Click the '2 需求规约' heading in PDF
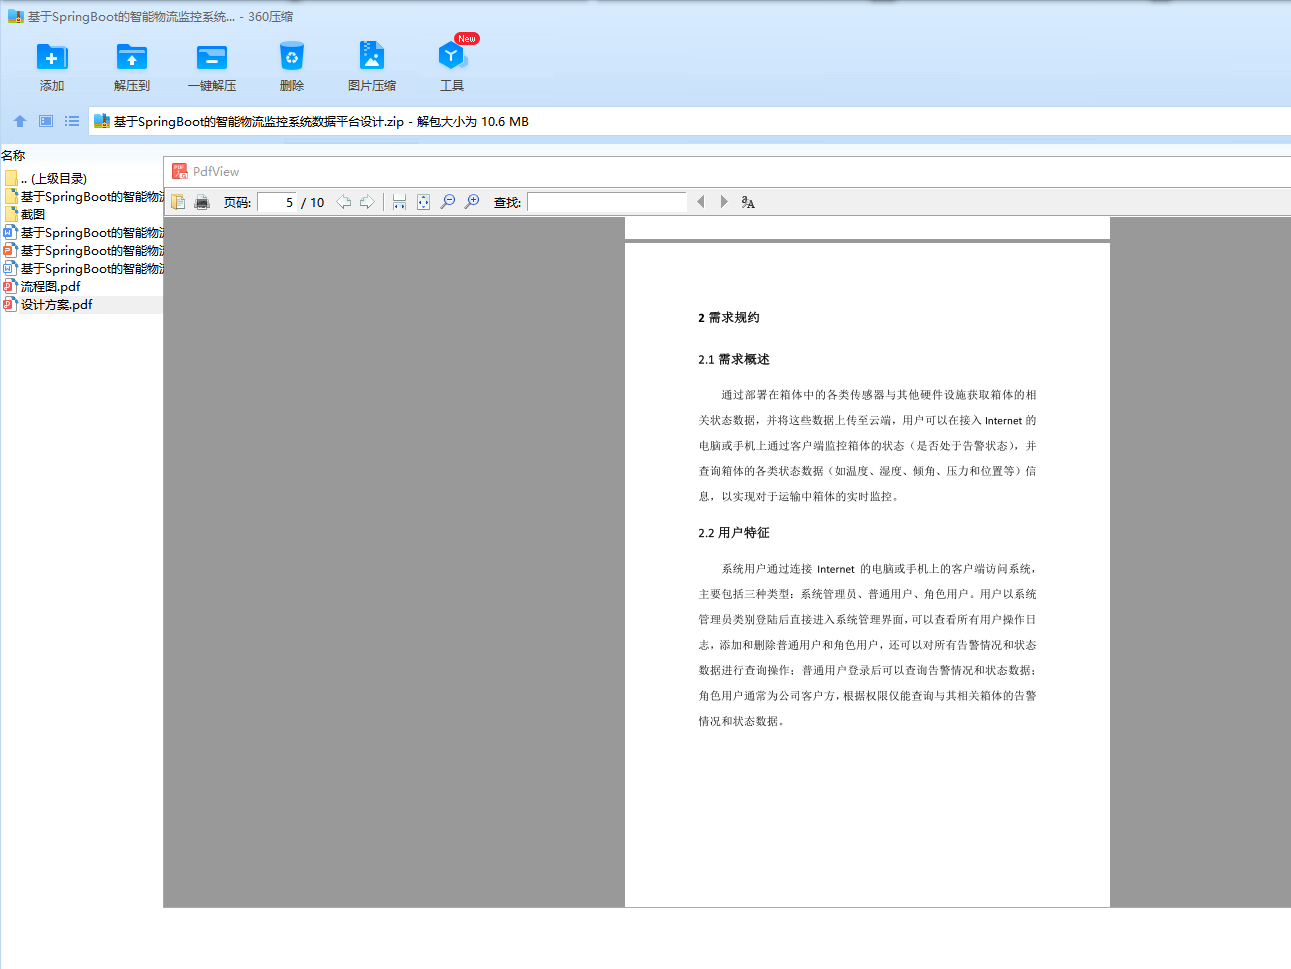This screenshot has width=1291, height=969. [x=729, y=318]
